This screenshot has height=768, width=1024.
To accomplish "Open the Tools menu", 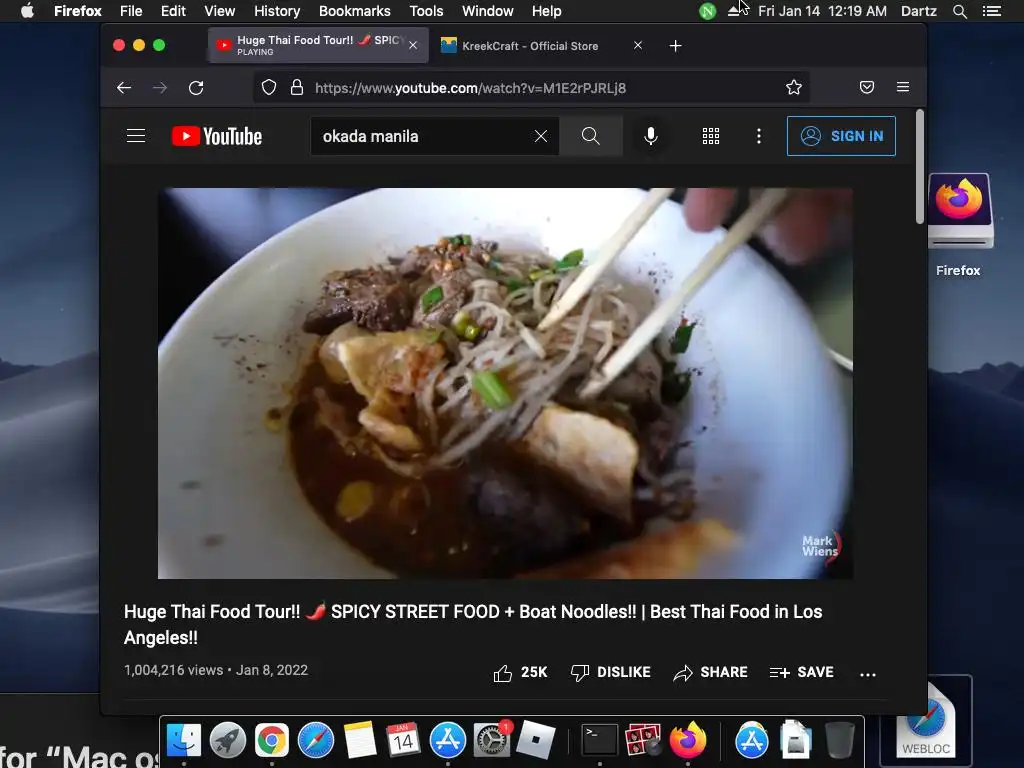I will tap(426, 11).
